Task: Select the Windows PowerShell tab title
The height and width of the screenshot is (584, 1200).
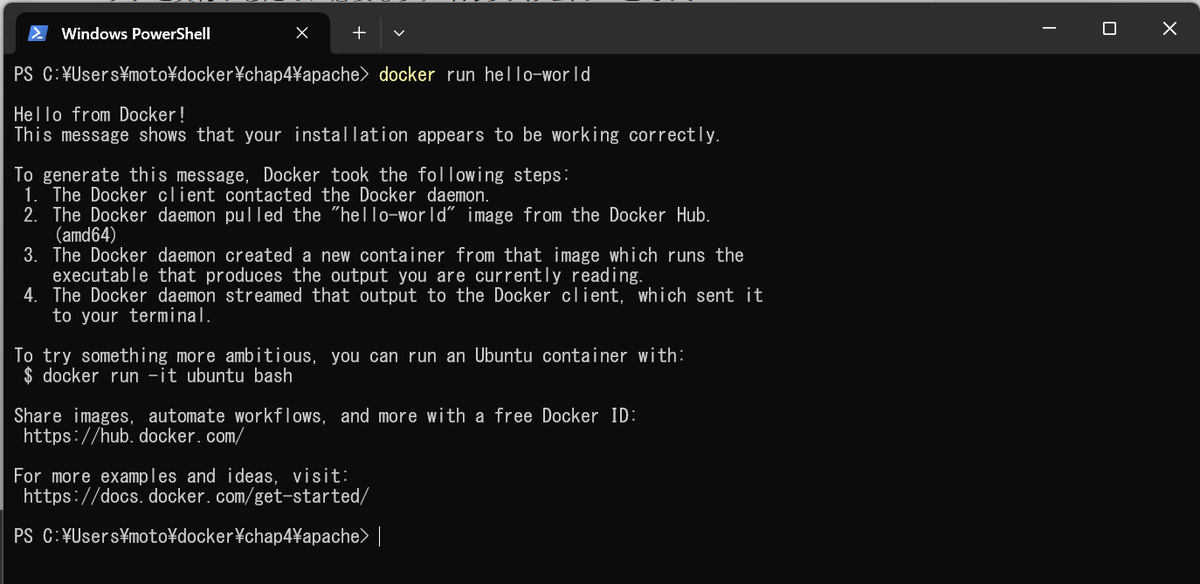Action: click(x=136, y=33)
